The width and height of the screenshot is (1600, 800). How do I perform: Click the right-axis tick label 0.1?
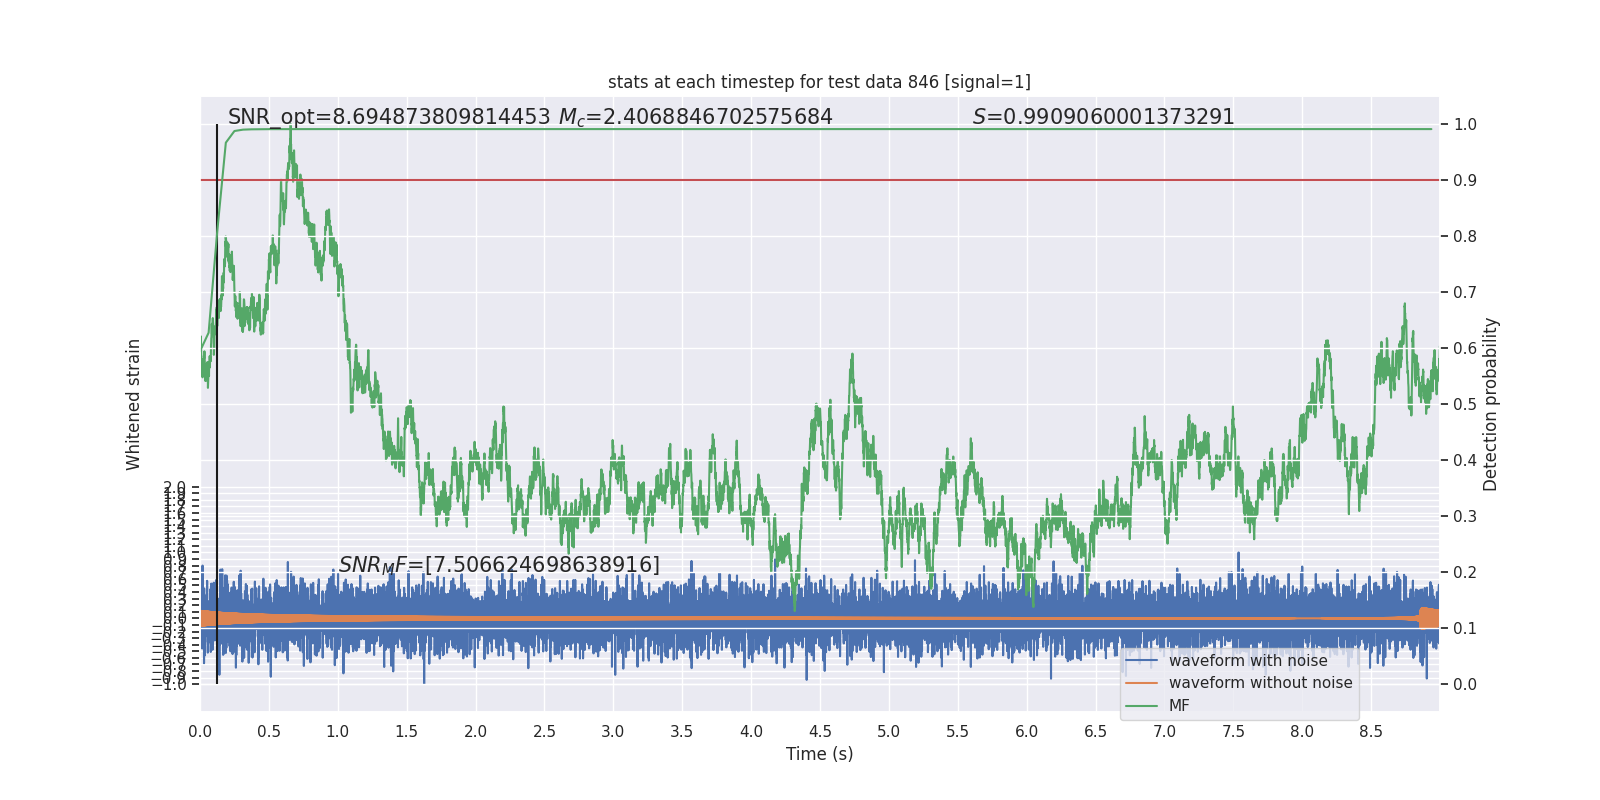1465,629
